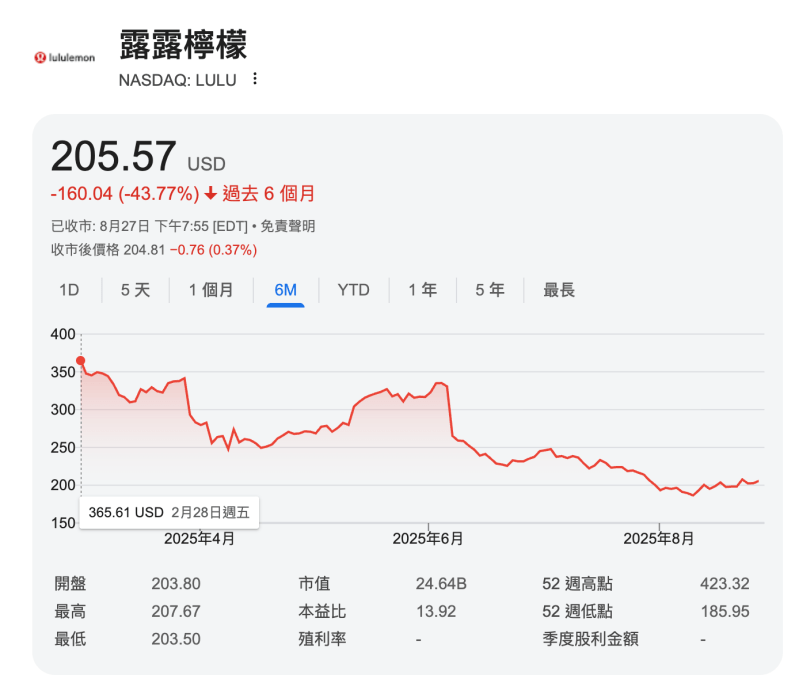
Task: Show the 1 年 price chart
Action: [422, 290]
